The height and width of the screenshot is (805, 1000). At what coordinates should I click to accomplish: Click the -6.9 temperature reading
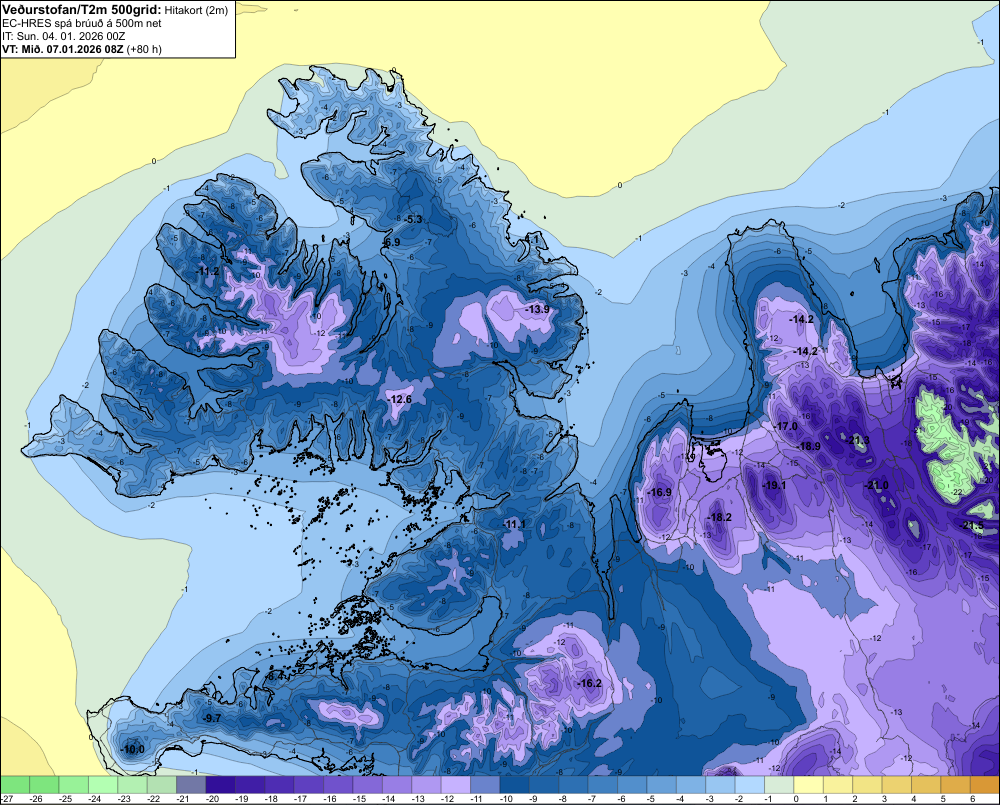click(x=392, y=242)
